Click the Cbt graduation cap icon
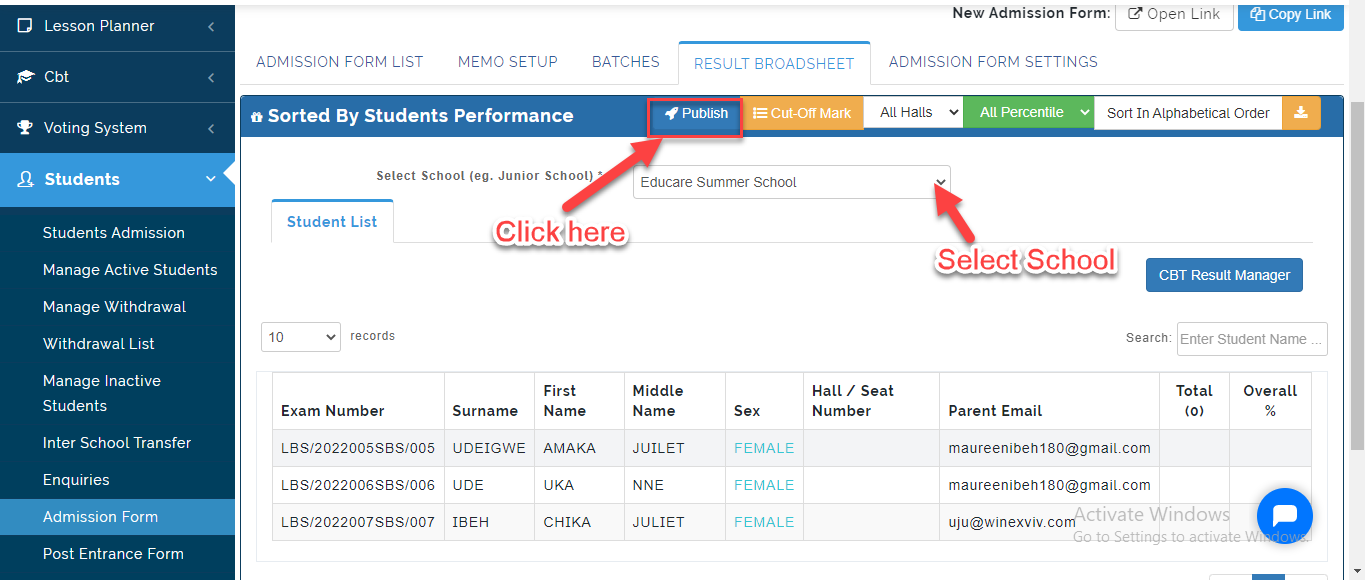 coord(25,77)
